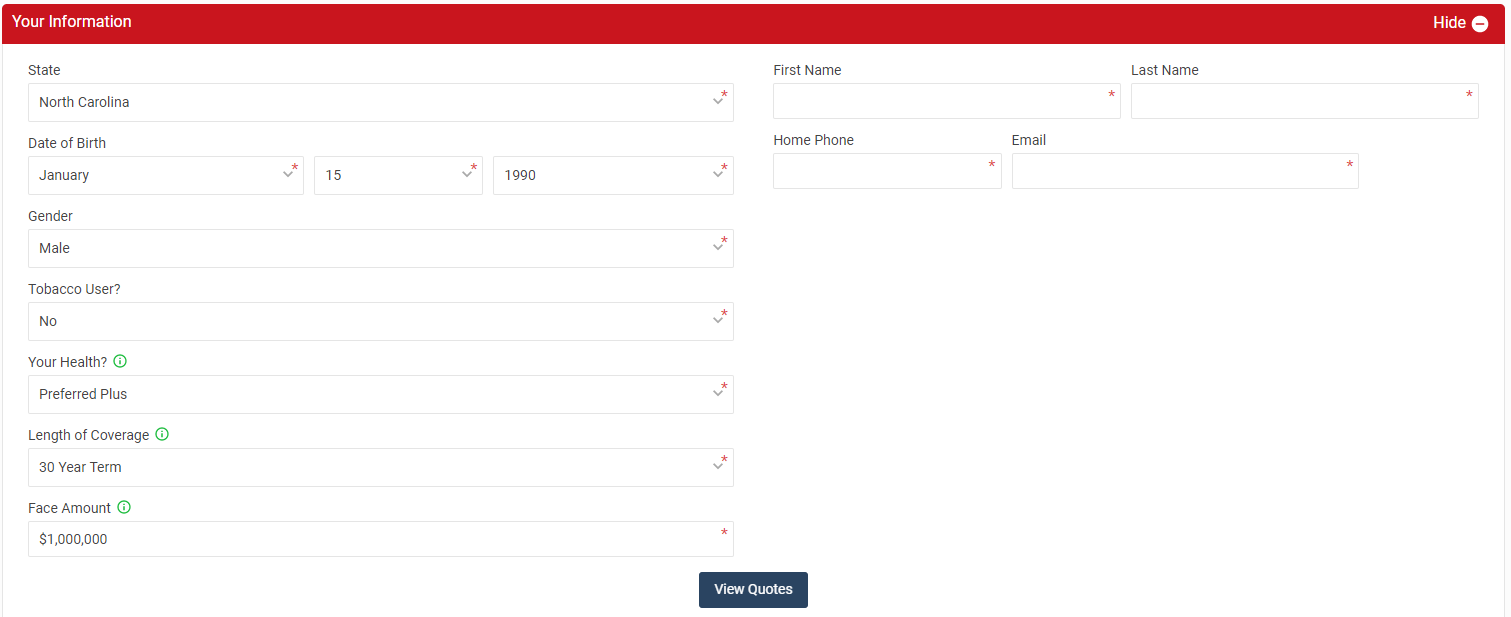This screenshot has height=617, width=1511.
Task: Open the Length of Coverage dropdown
Action: (380, 467)
